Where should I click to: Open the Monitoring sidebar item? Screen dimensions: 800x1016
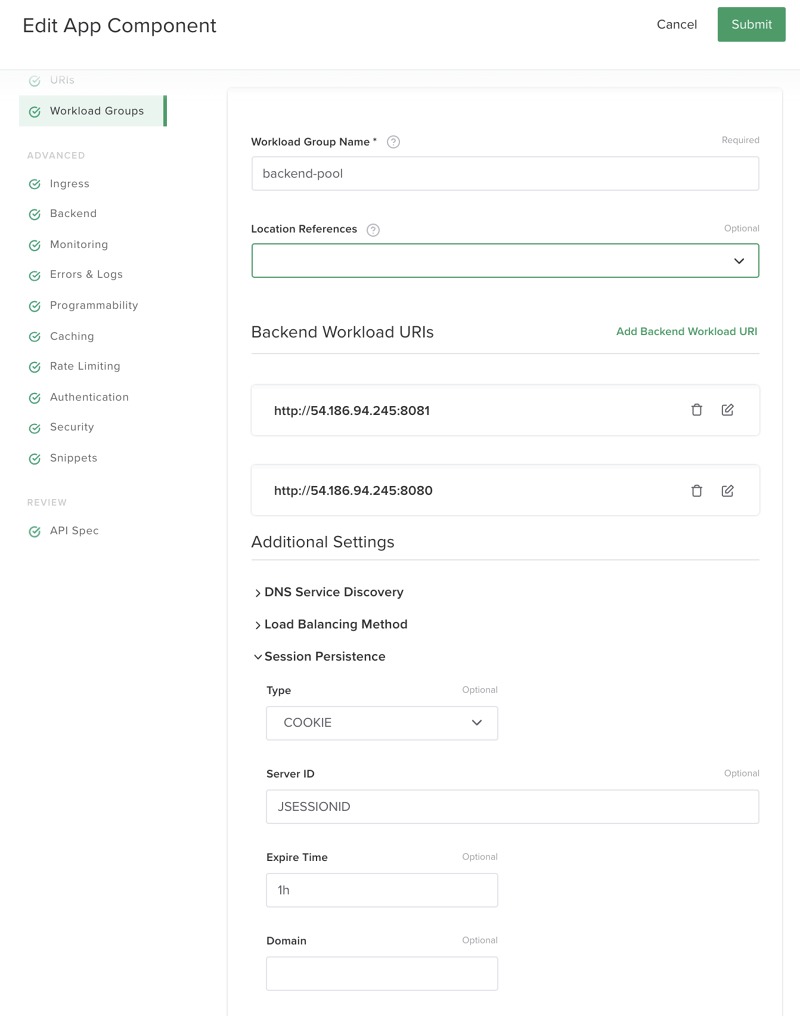pyautogui.click(x=79, y=245)
